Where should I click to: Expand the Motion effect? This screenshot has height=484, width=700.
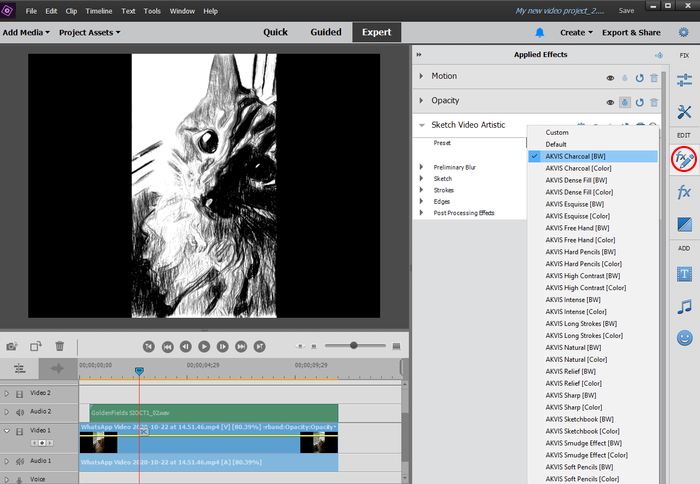pyautogui.click(x=421, y=76)
